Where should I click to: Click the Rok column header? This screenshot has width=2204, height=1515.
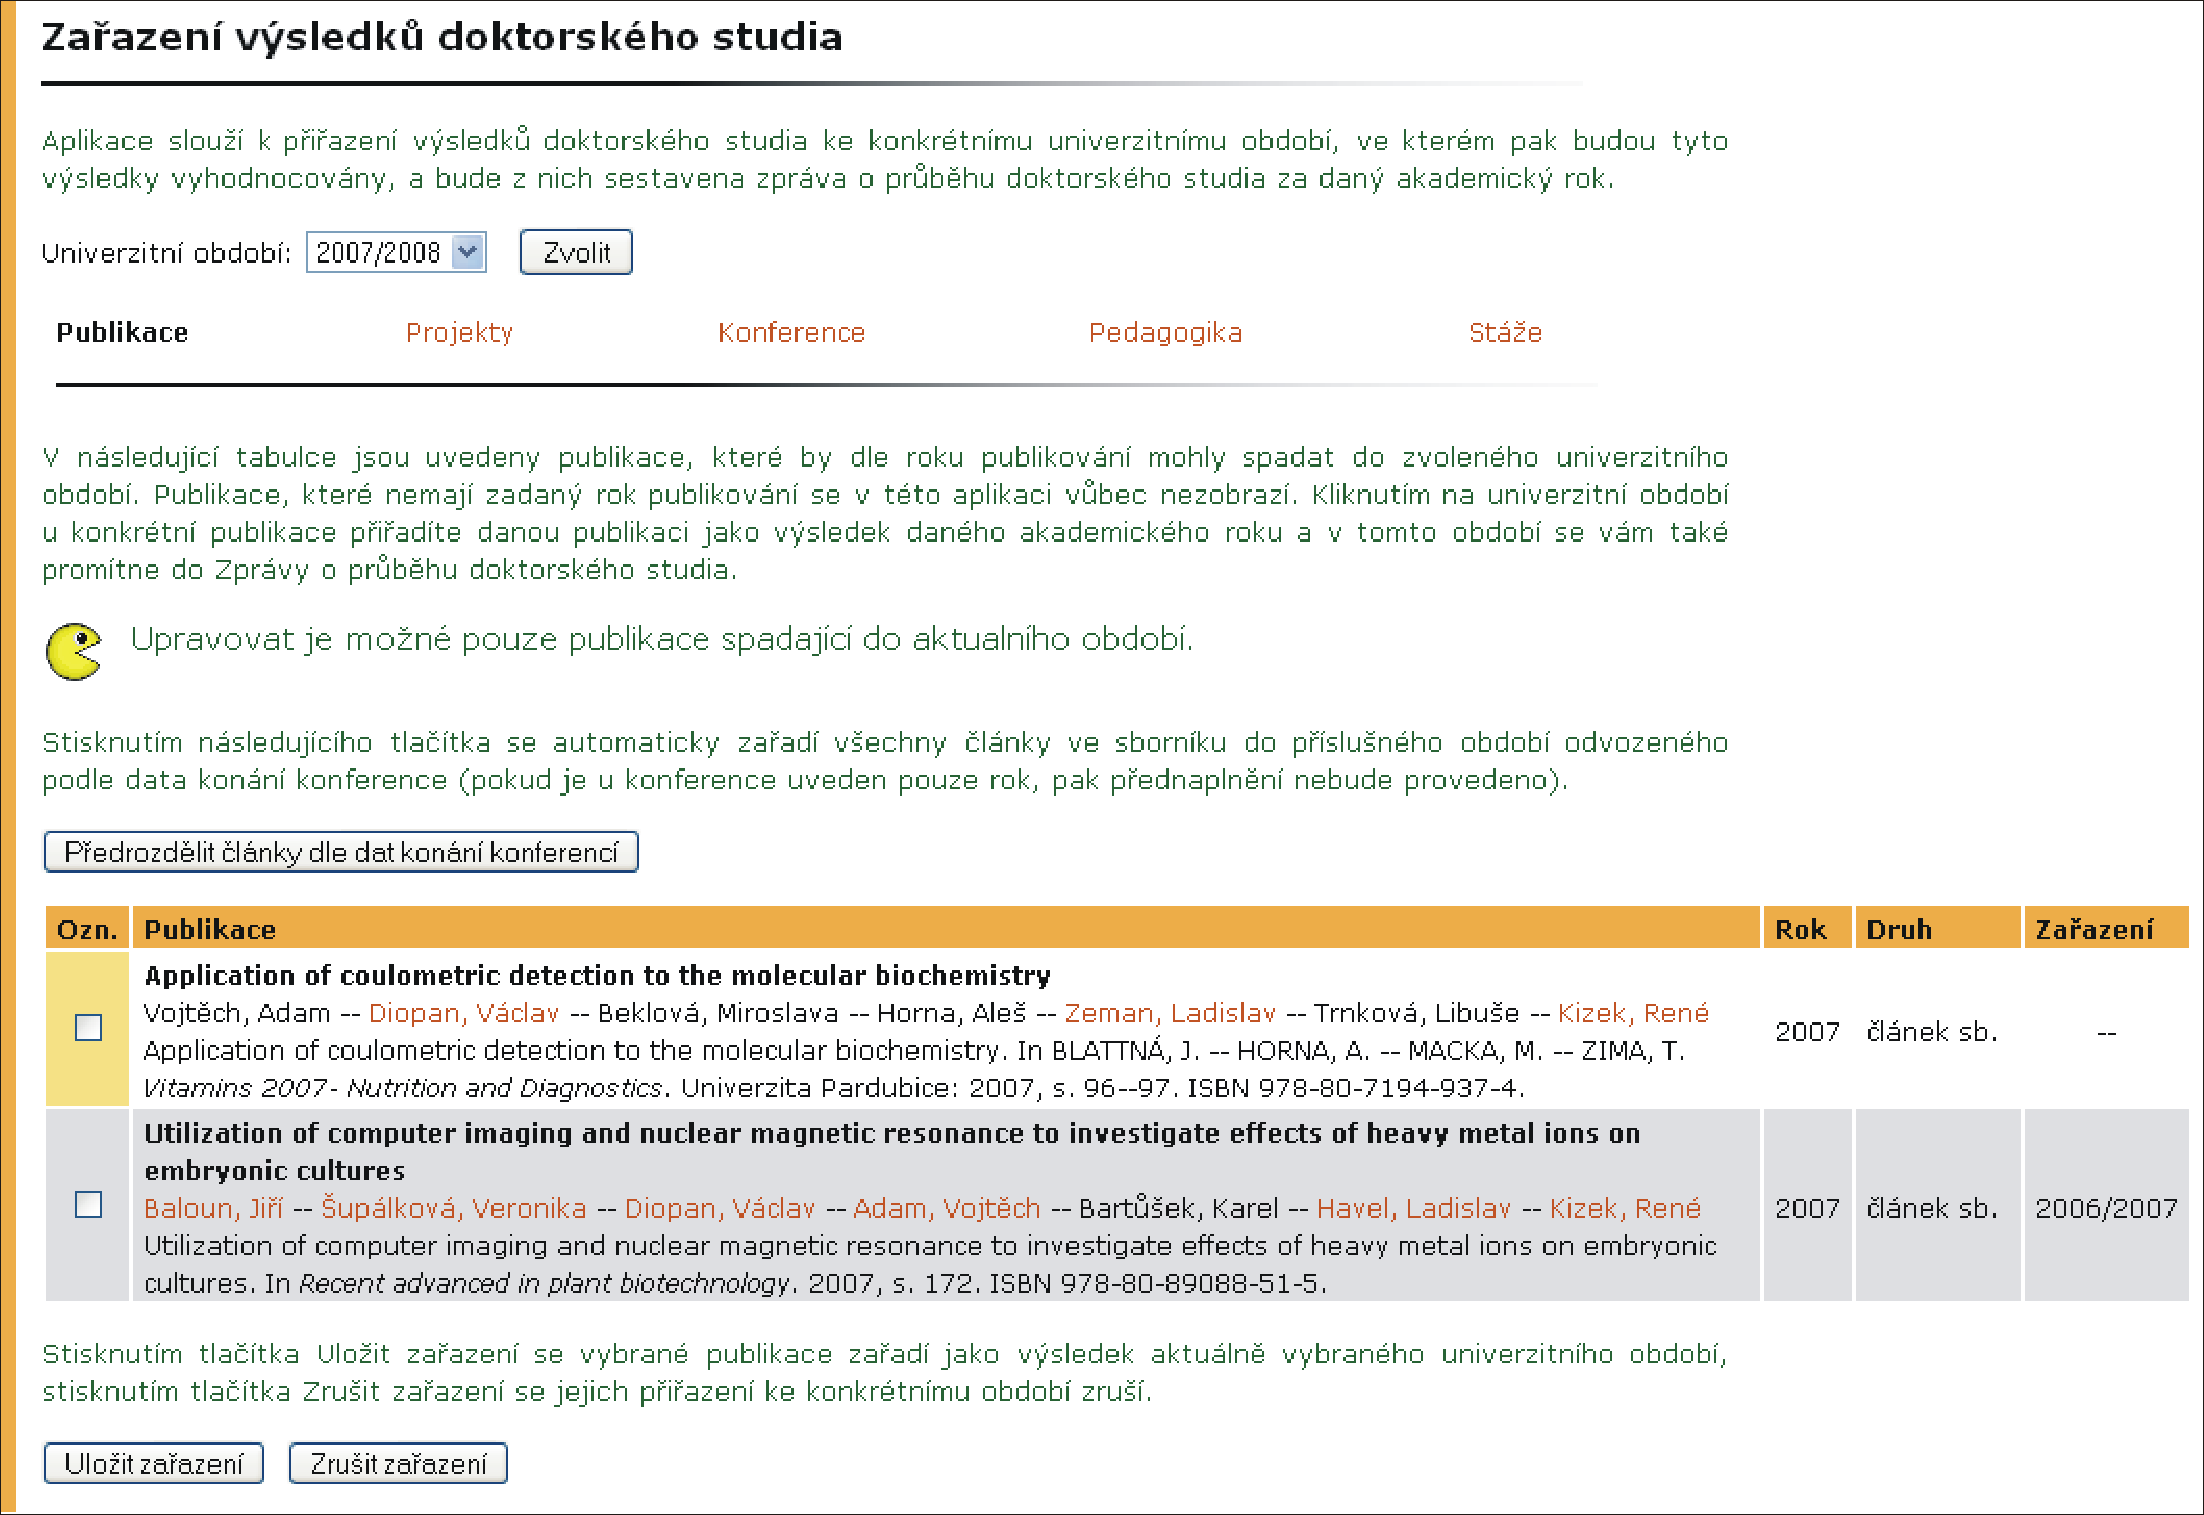click(x=1807, y=929)
